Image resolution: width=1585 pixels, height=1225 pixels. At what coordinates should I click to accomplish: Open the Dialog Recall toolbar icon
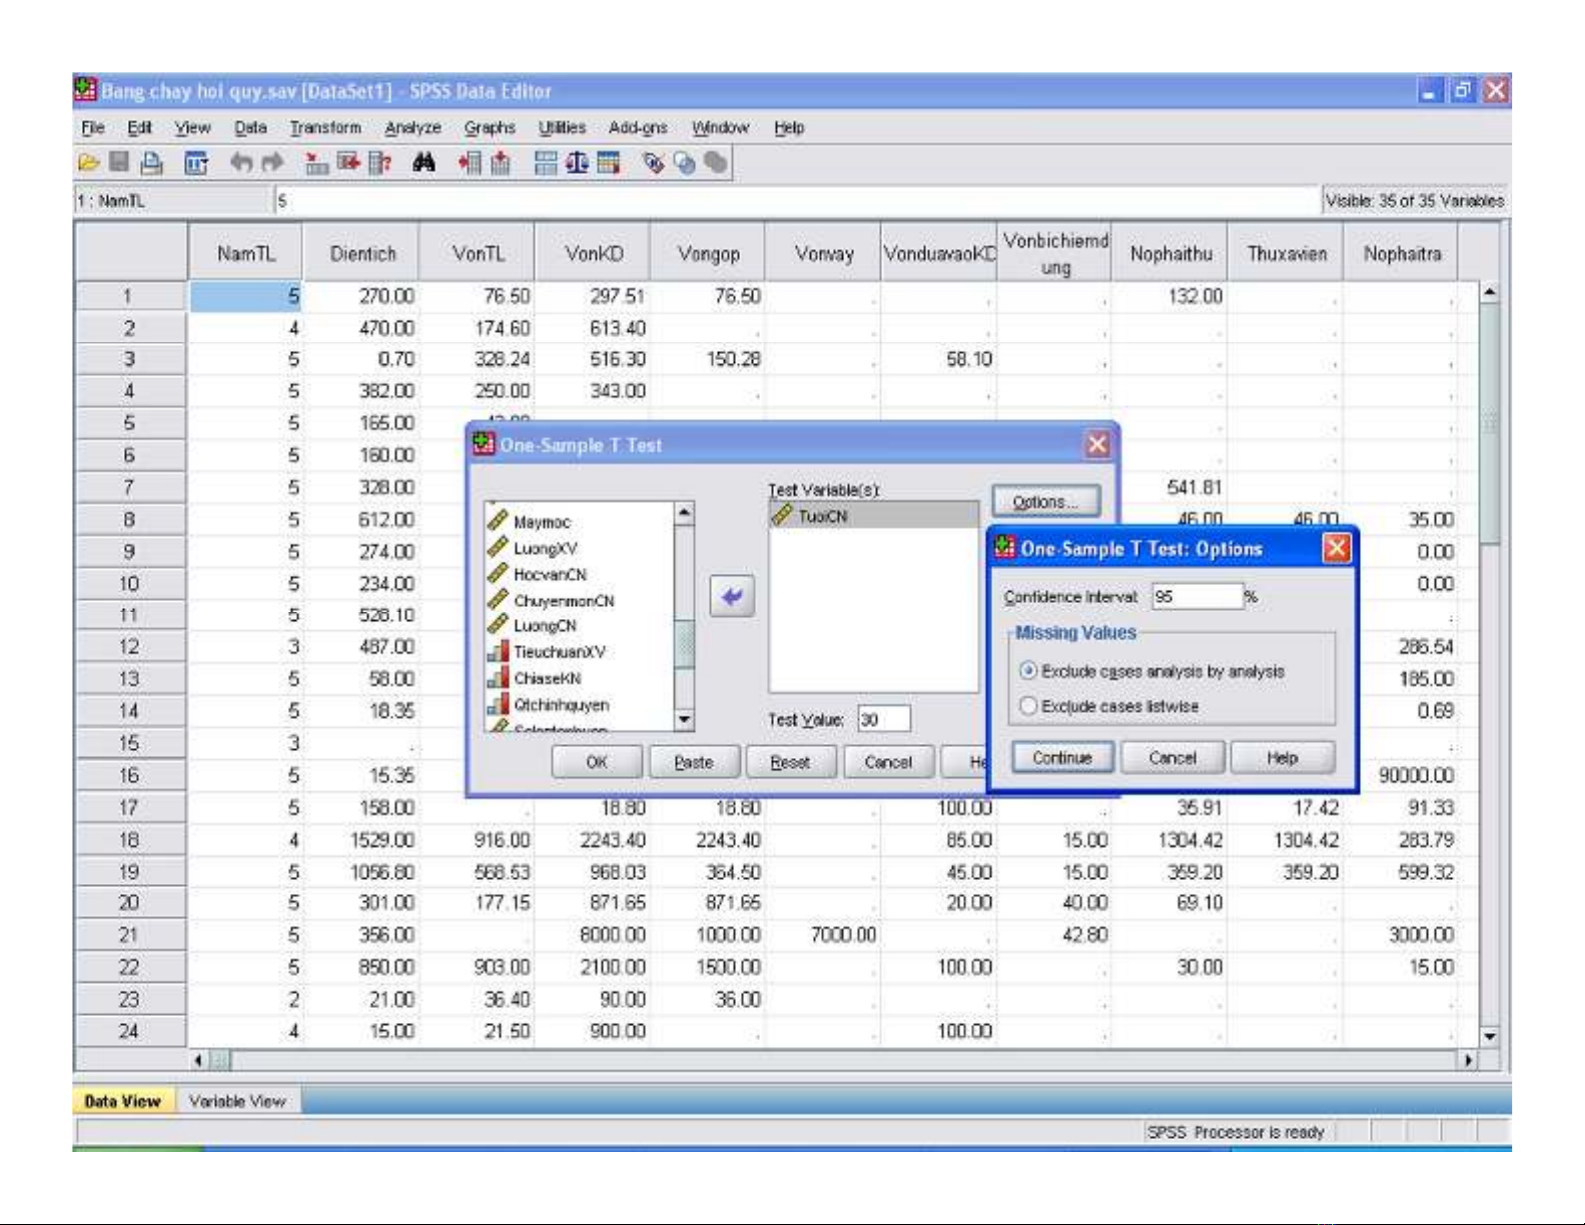click(196, 163)
